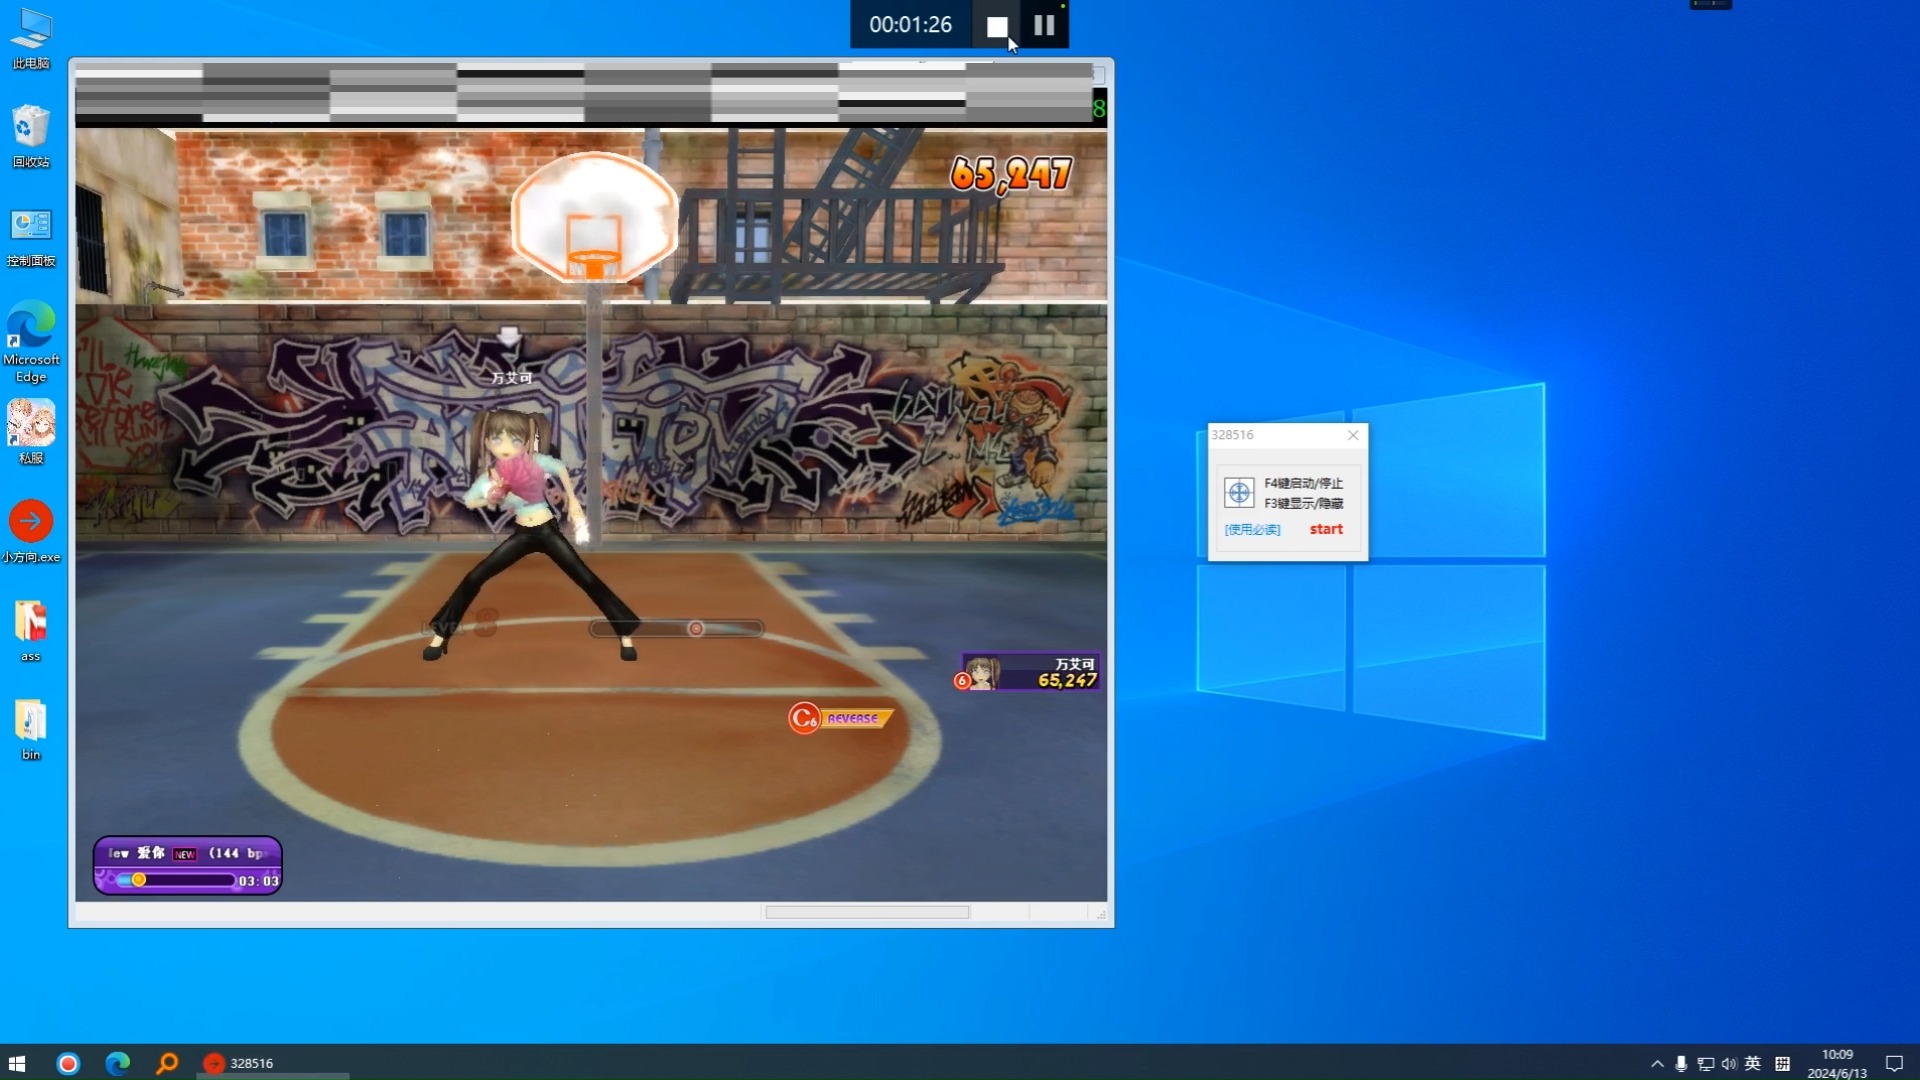Toggle the 拼 IME mode indicator
1920x1080 pixels.
click(1782, 1063)
